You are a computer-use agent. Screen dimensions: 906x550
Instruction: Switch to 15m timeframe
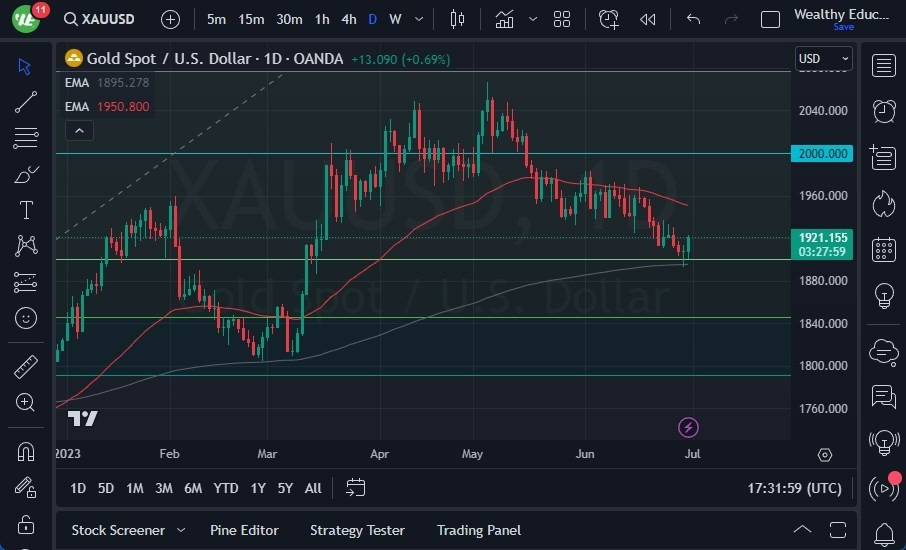click(251, 19)
